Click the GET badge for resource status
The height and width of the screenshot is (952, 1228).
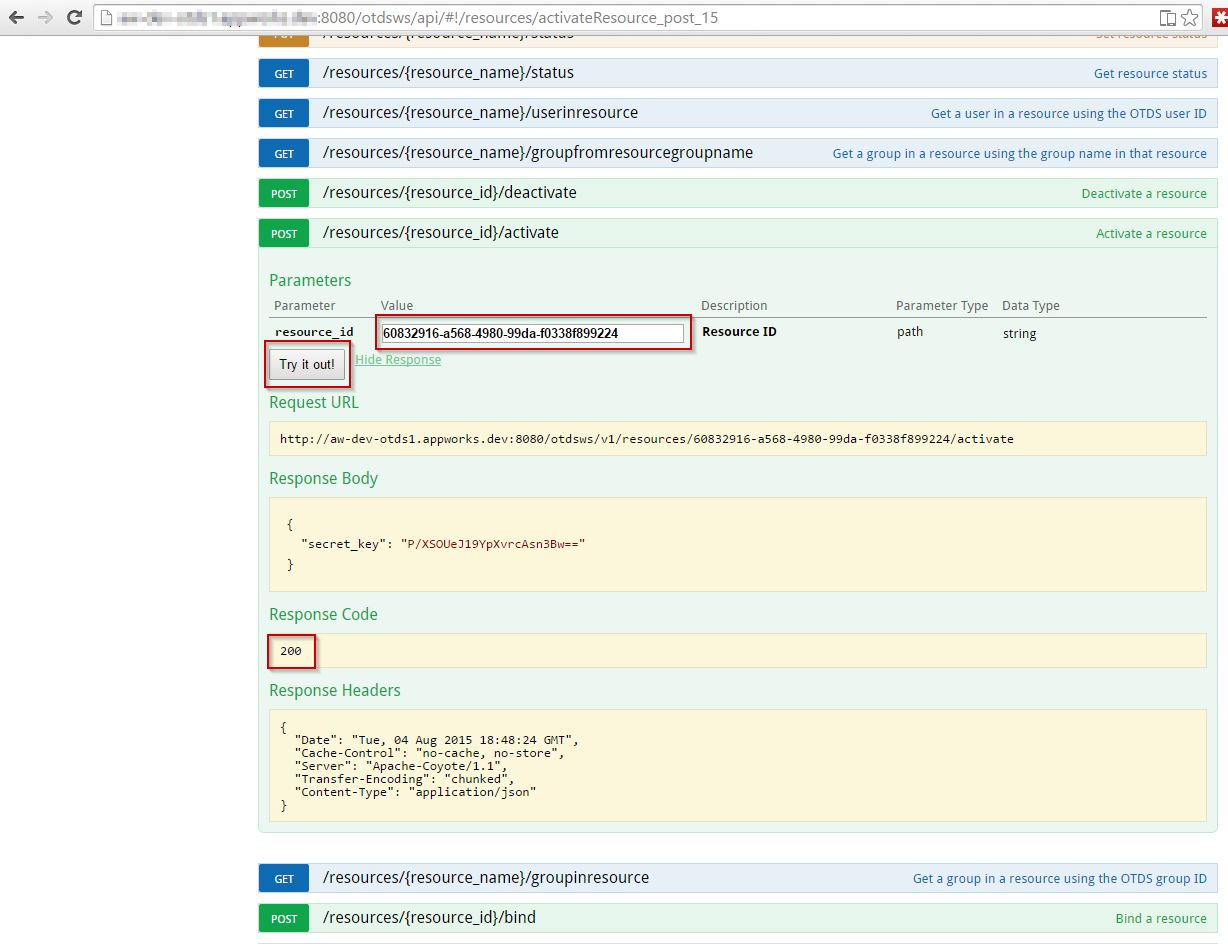[x=284, y=73]
